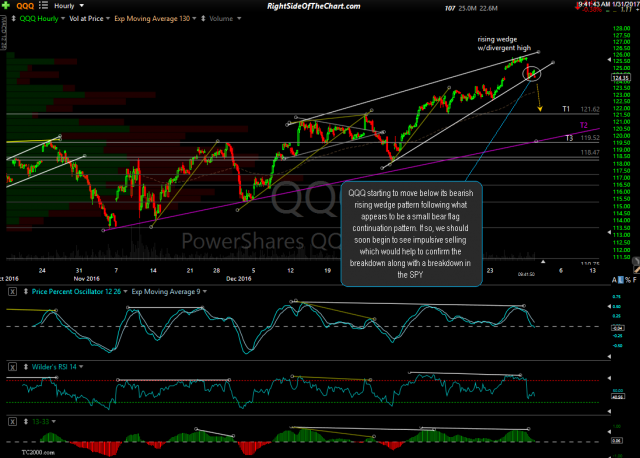
Task: Expand QQQ Hourly dropdown arrow
Action: [x=63, y=19]
